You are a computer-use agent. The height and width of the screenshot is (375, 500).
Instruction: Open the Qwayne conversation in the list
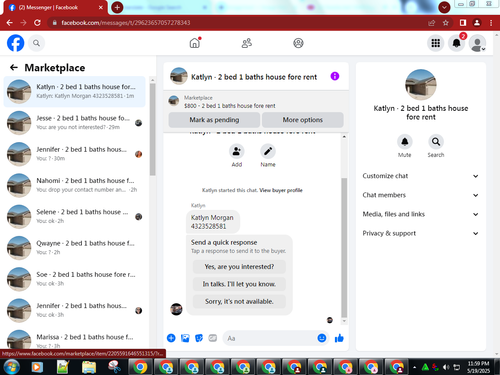pos(75,248)
